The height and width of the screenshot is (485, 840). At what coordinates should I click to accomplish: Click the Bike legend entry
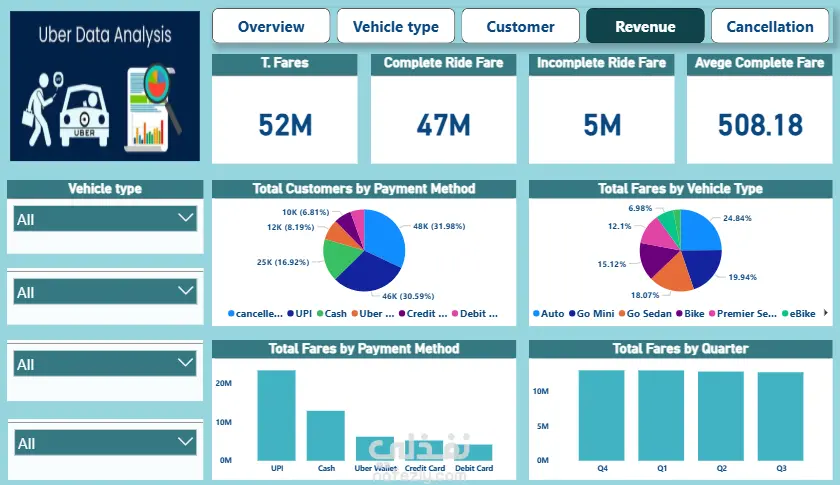pos(691,314)
